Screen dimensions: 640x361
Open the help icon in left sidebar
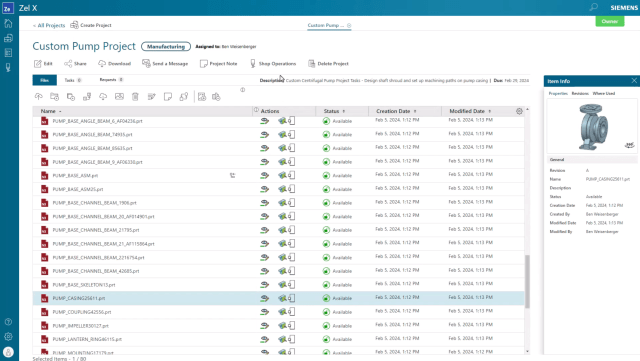(8, 322)
